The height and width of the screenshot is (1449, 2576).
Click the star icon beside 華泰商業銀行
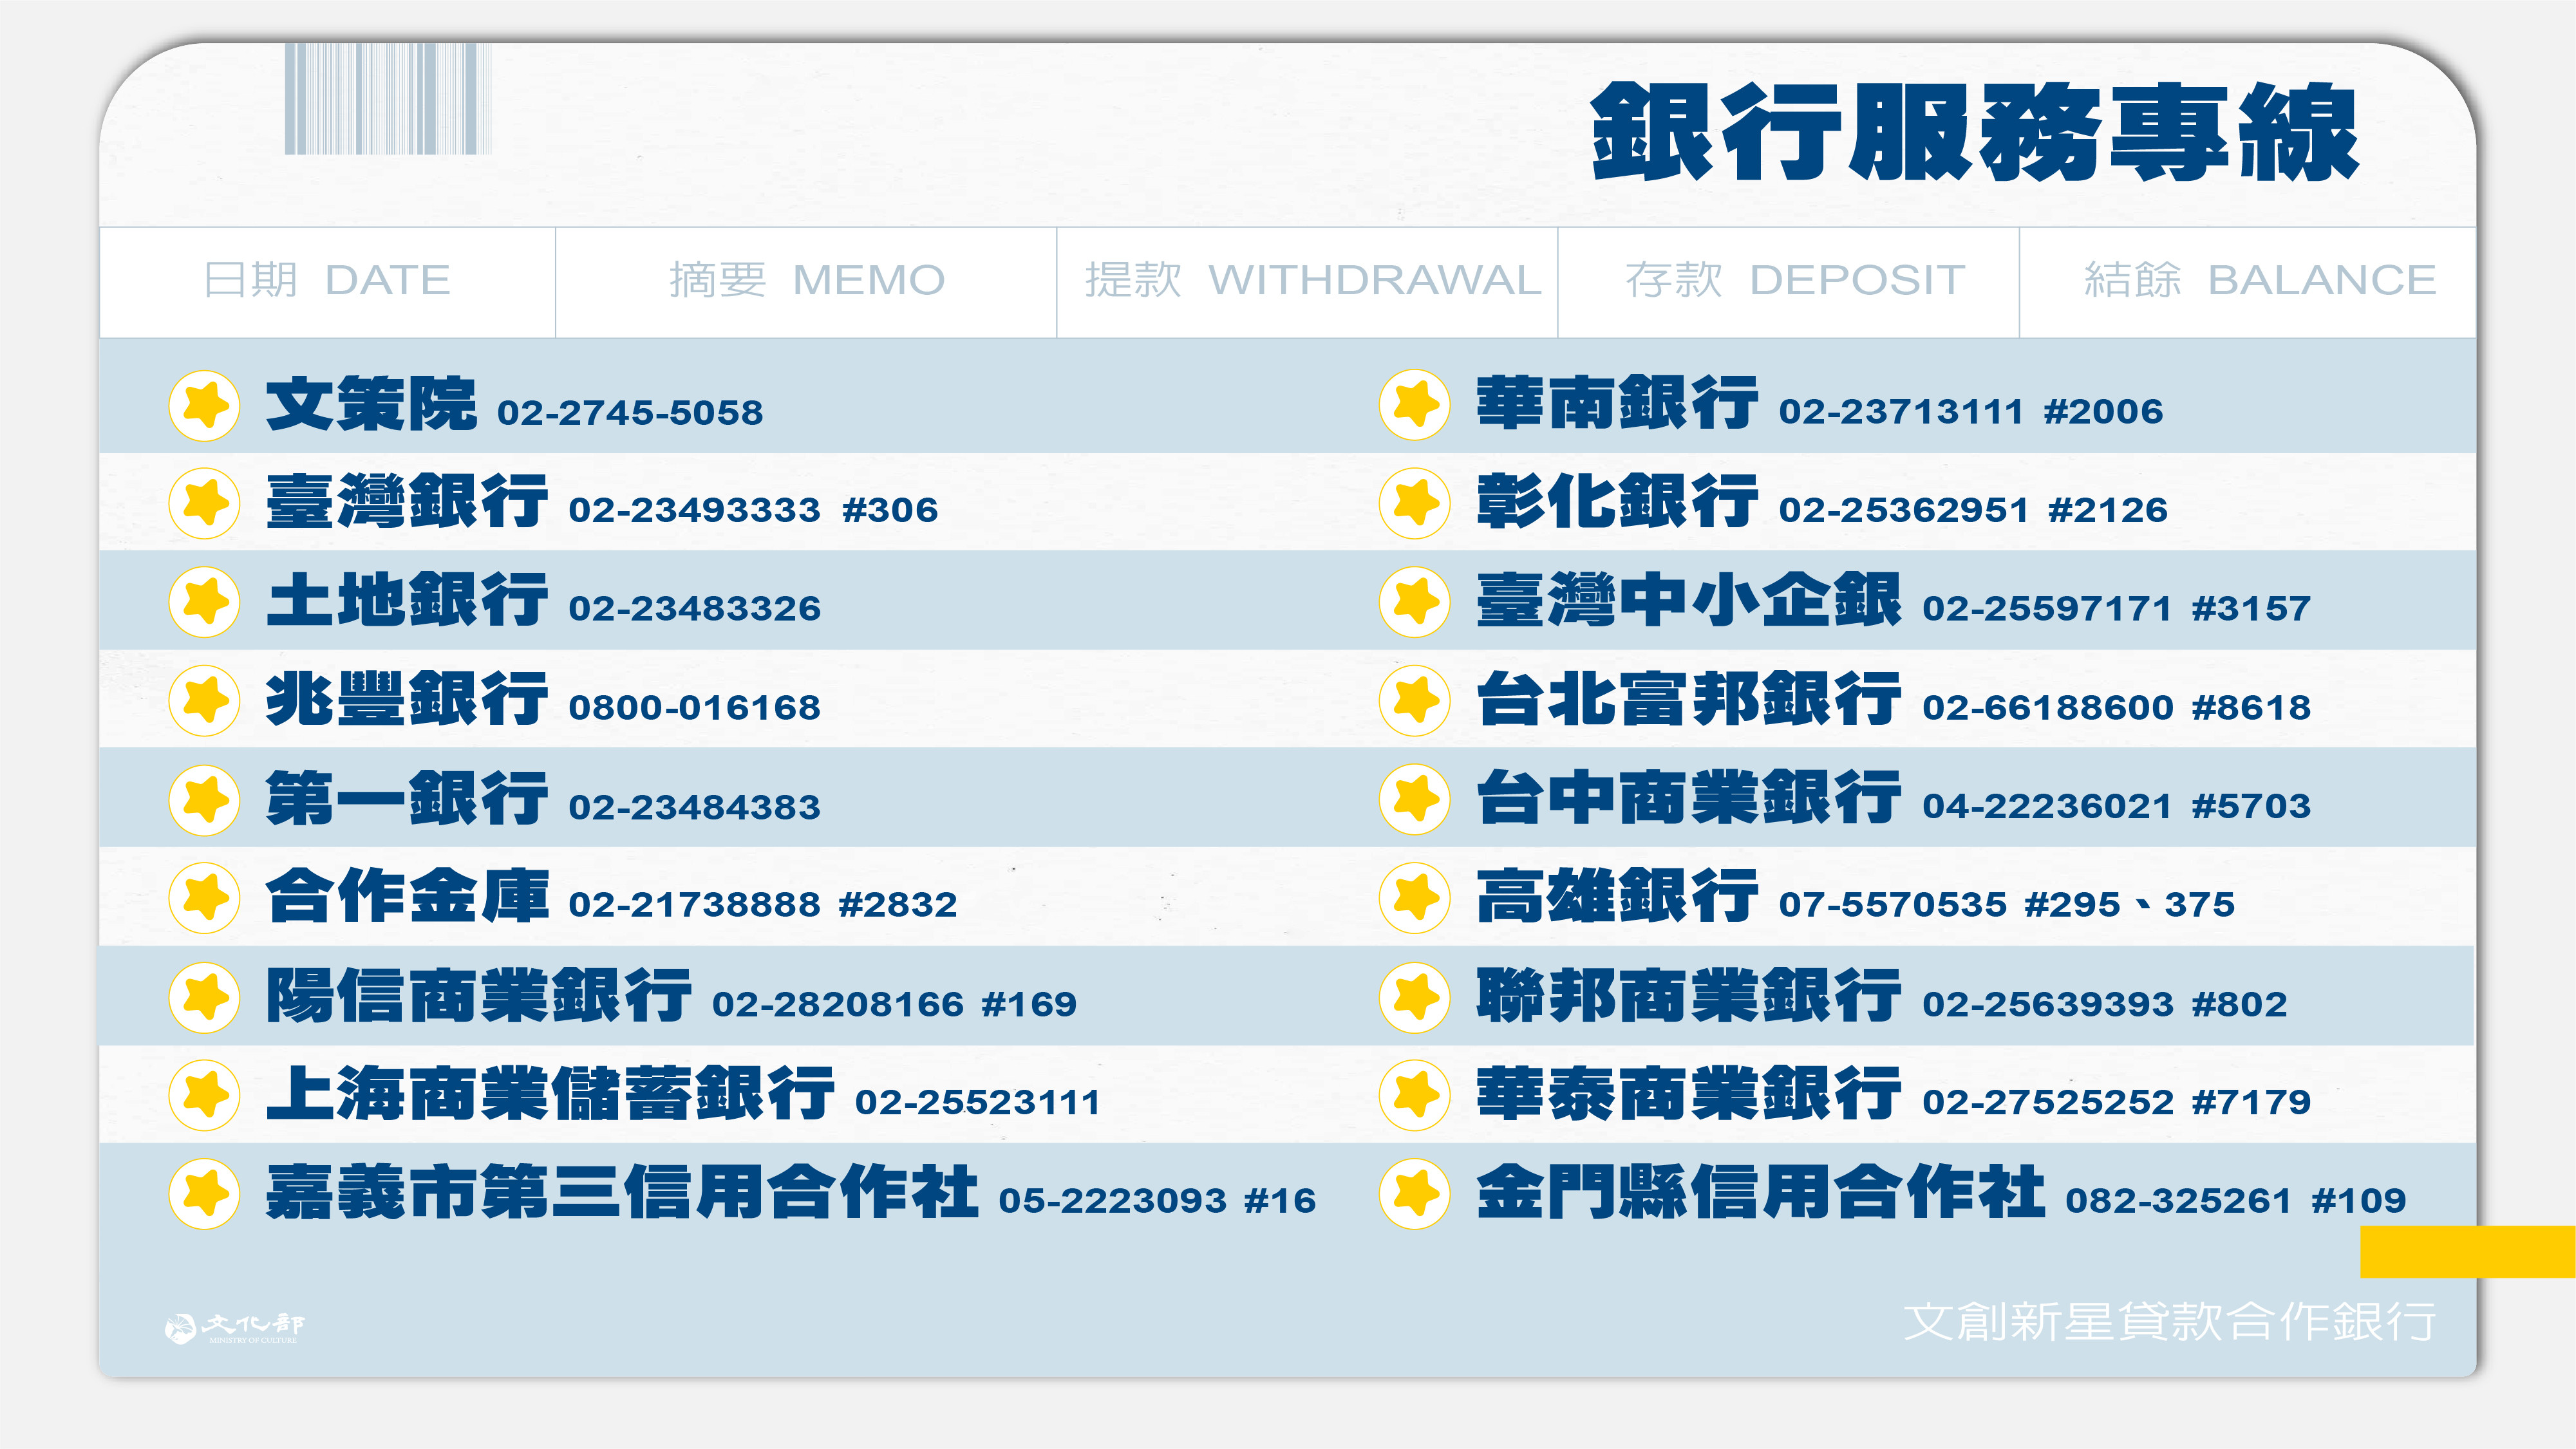(x=1415, y=1095)
